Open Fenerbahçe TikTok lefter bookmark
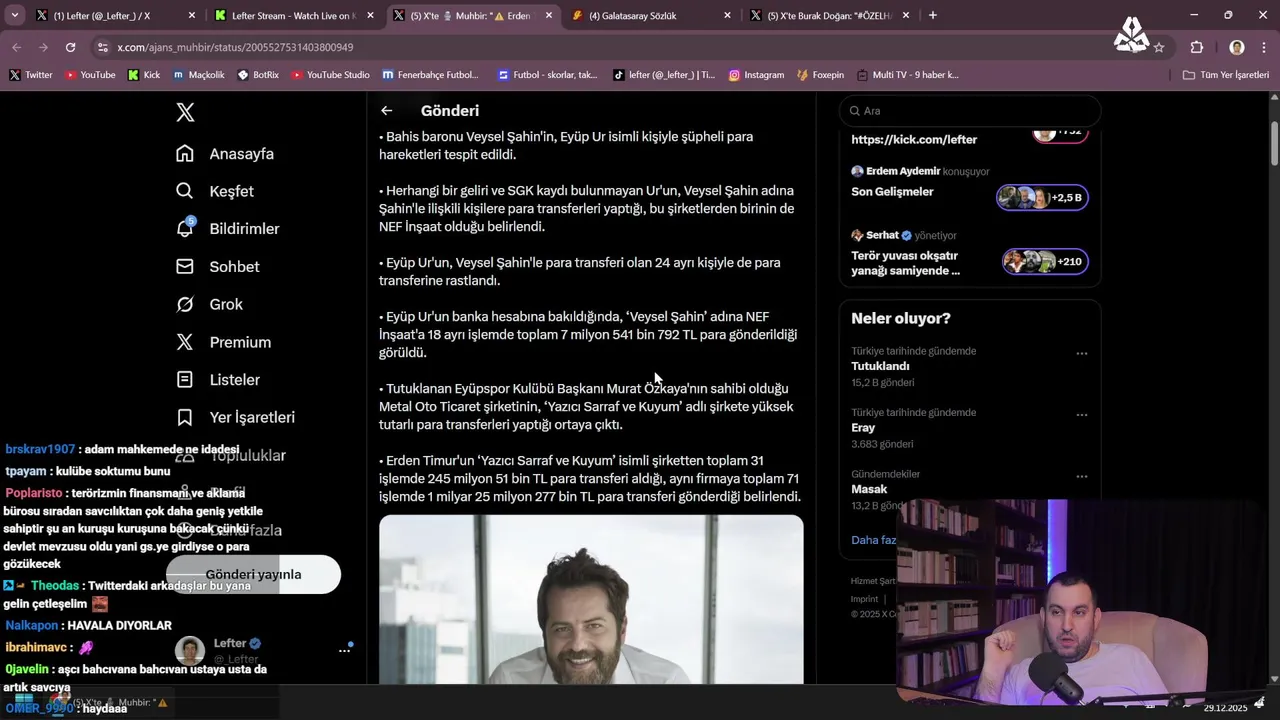1280x720 pixels. pos(664,75)
